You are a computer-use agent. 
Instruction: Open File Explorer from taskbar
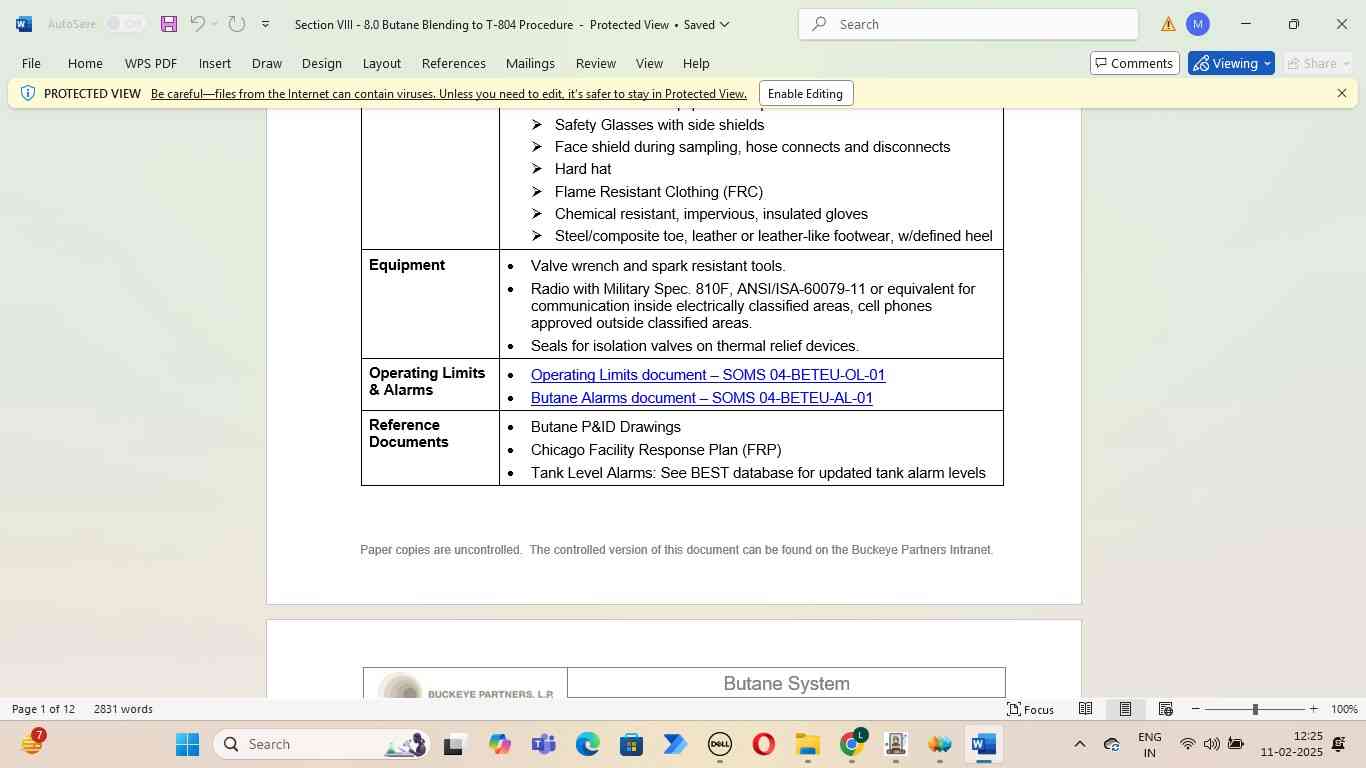808,744
